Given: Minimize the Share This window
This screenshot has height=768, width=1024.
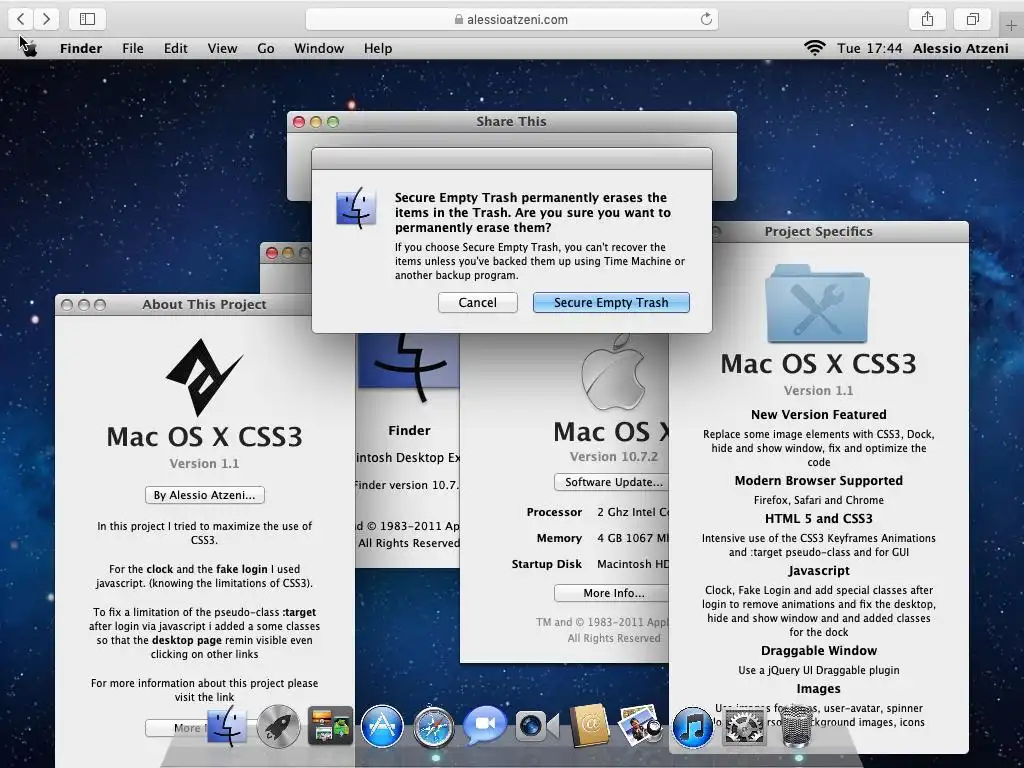Looking at the screenshot, I should click(x=316, y=122).
